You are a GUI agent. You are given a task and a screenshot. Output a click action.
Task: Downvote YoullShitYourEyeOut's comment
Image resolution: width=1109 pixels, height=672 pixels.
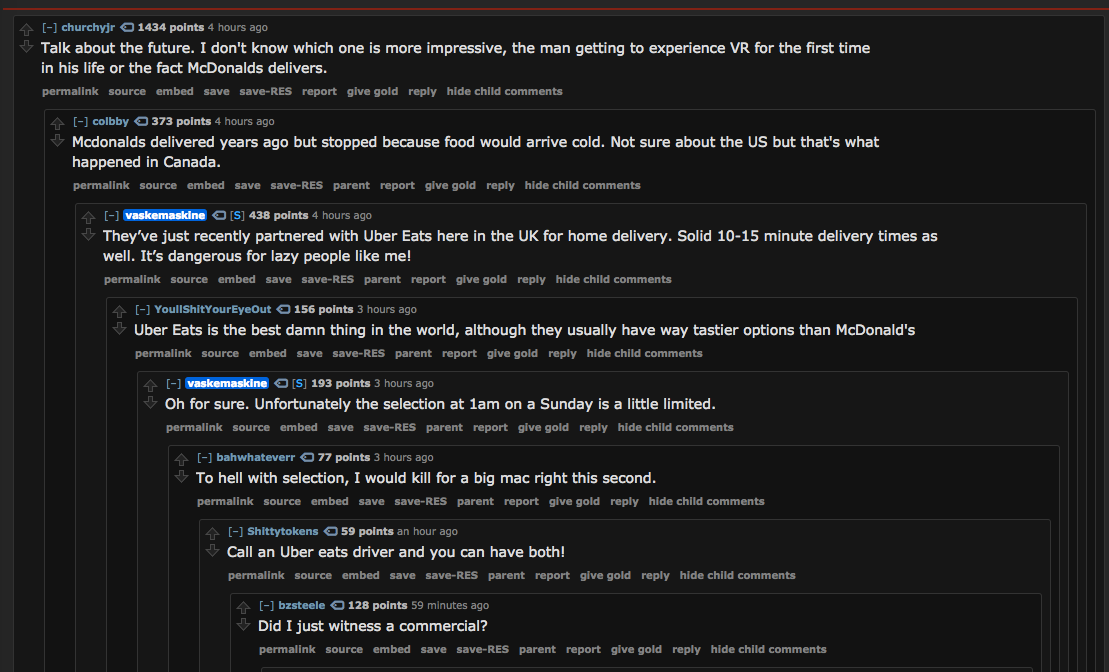click(120, 329)
